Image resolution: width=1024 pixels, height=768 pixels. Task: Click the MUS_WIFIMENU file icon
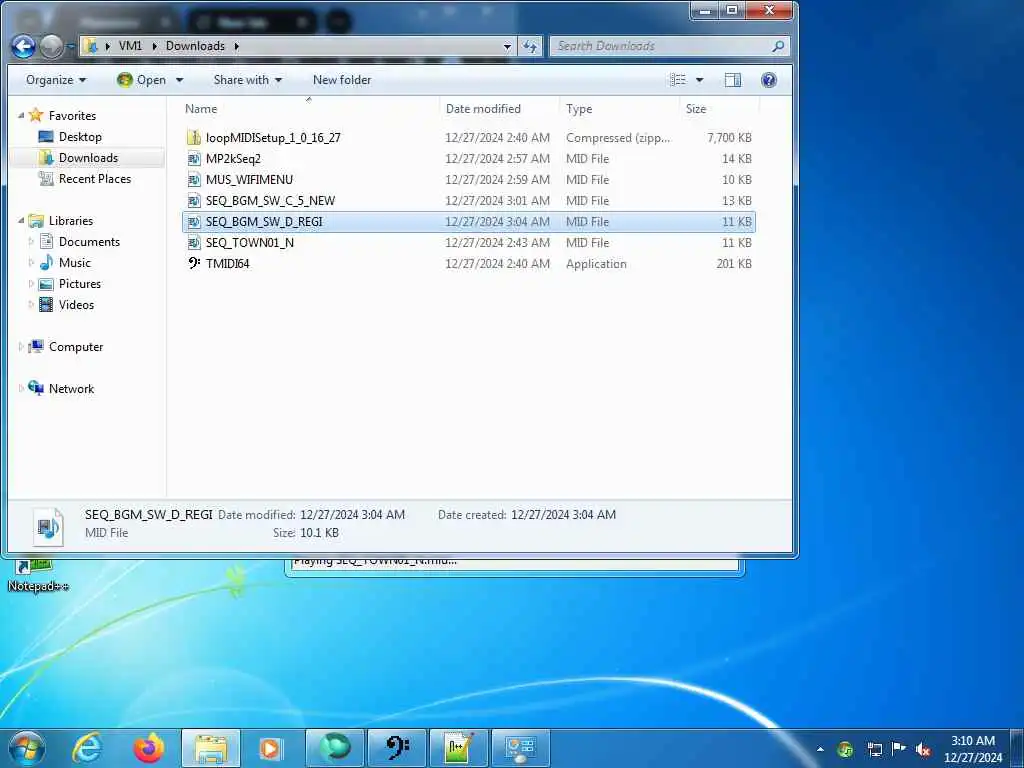coord(193,180)
